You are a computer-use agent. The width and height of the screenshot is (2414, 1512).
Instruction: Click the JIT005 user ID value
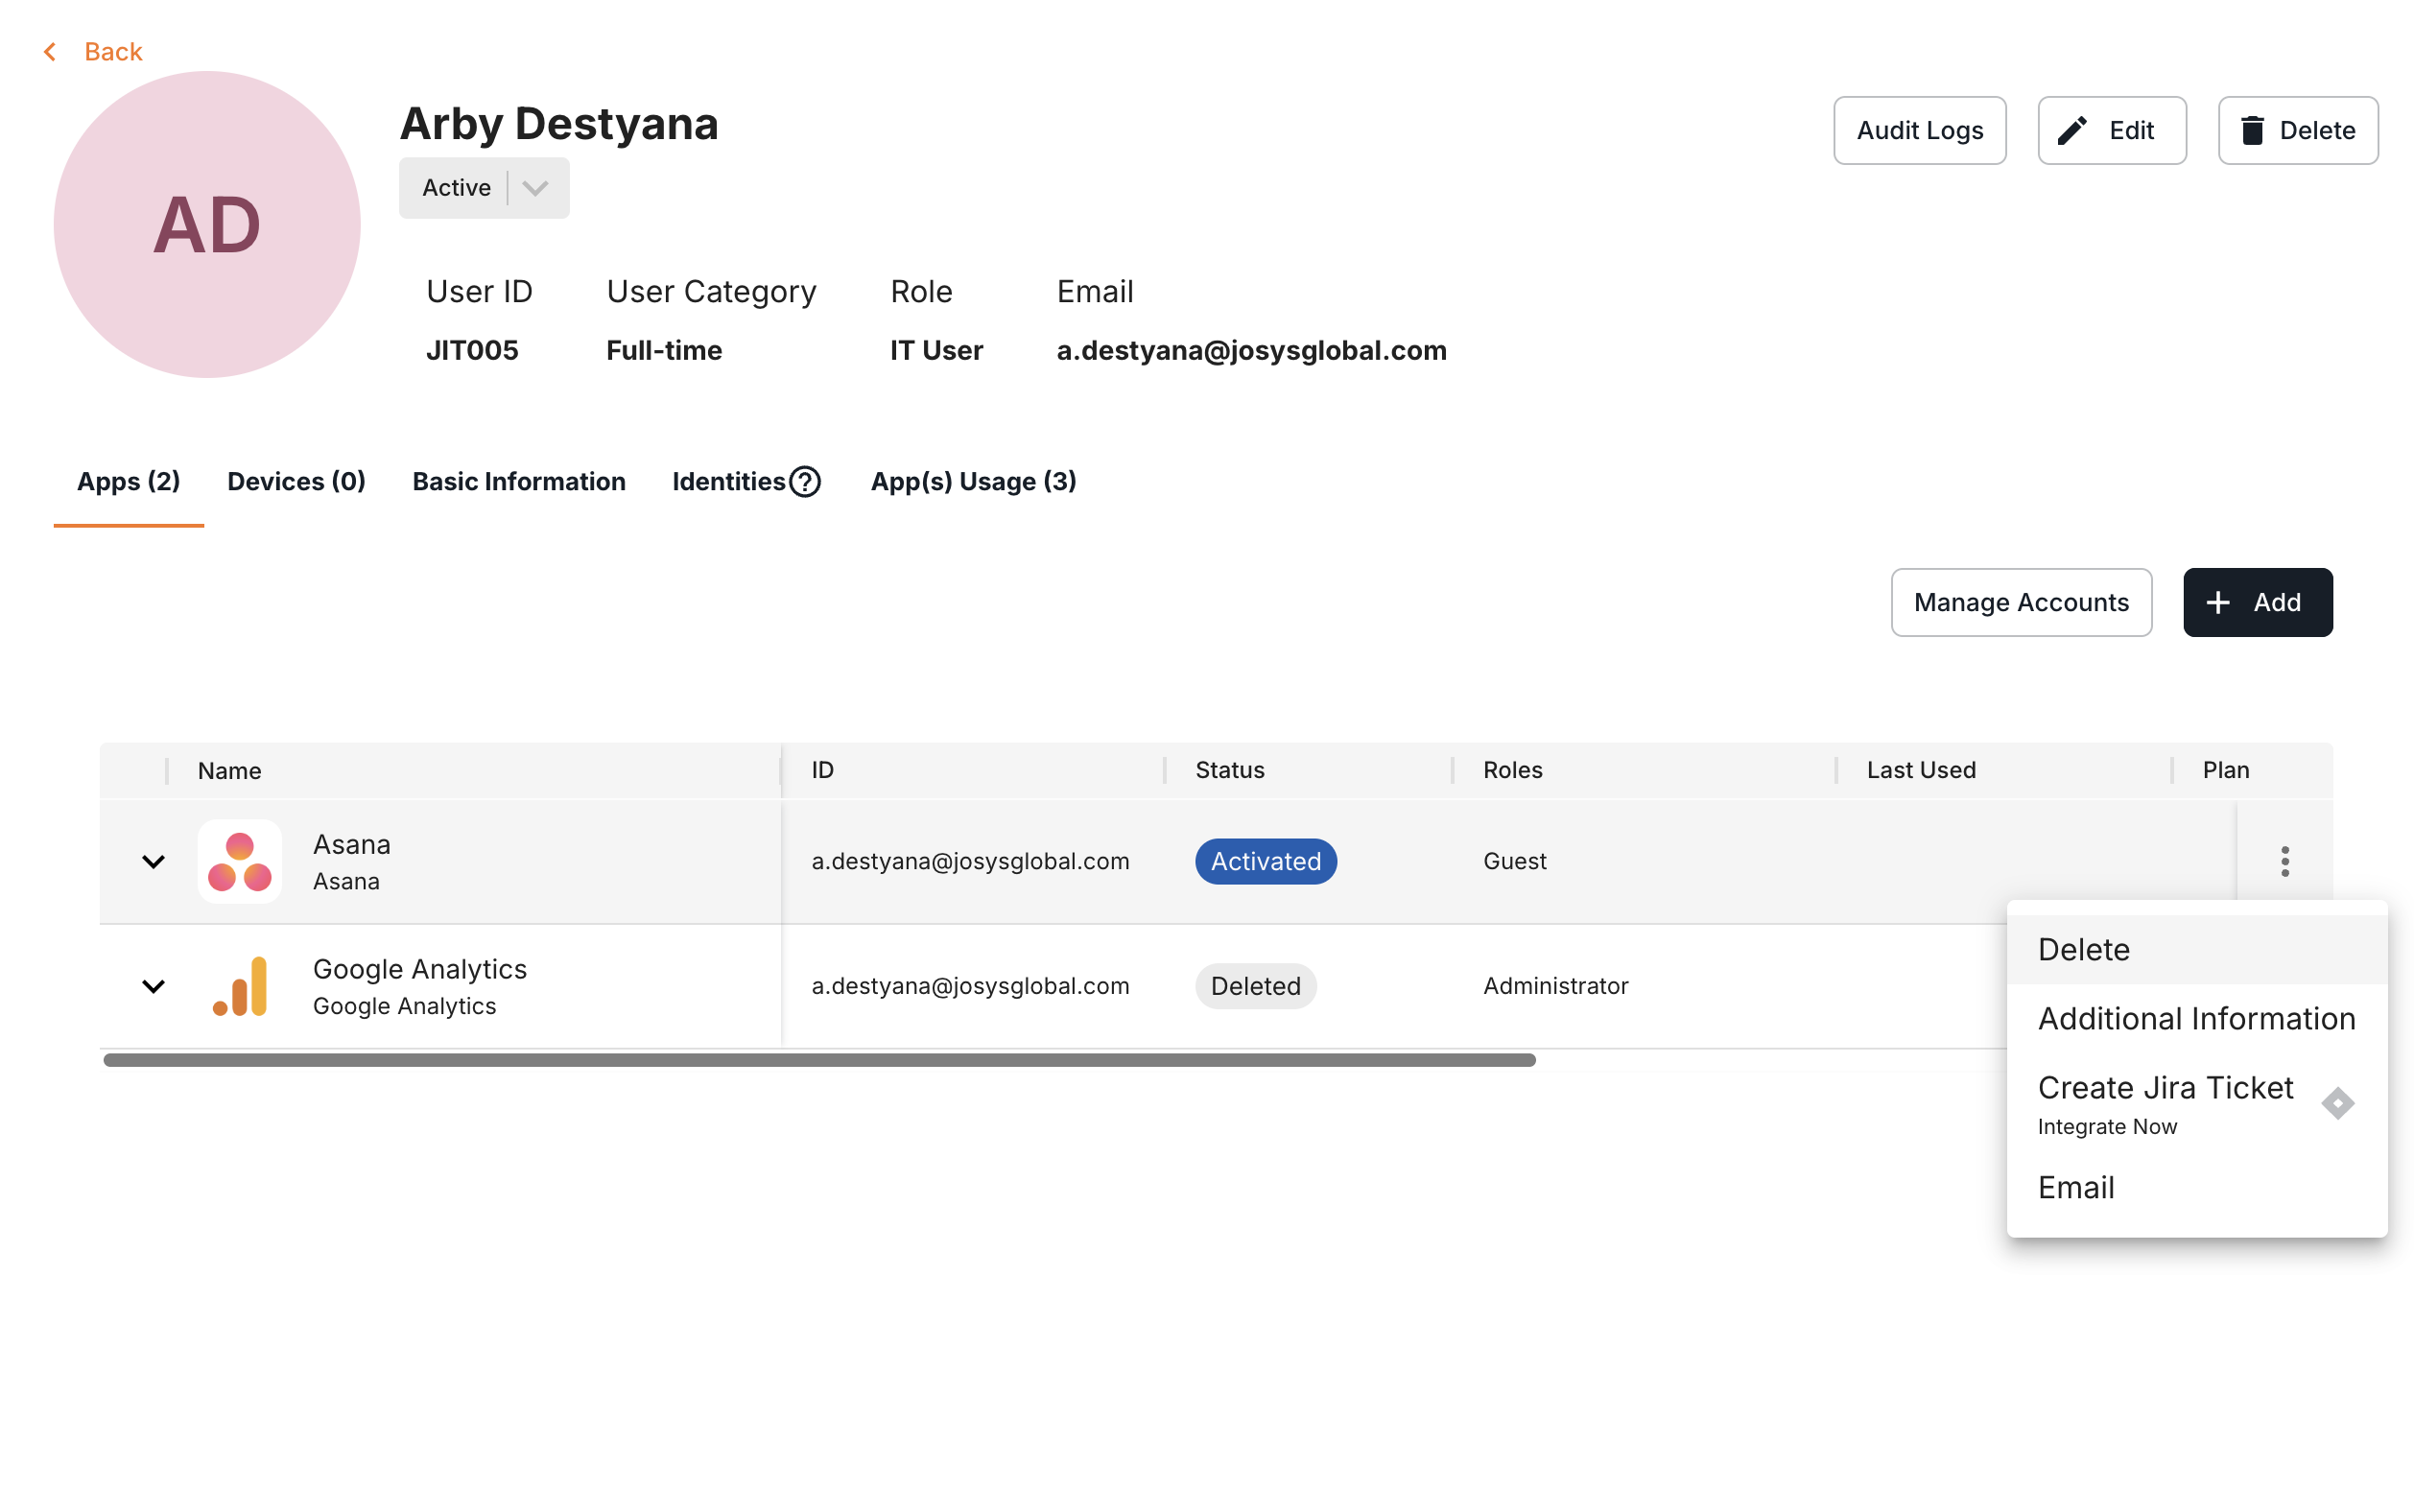472,350
